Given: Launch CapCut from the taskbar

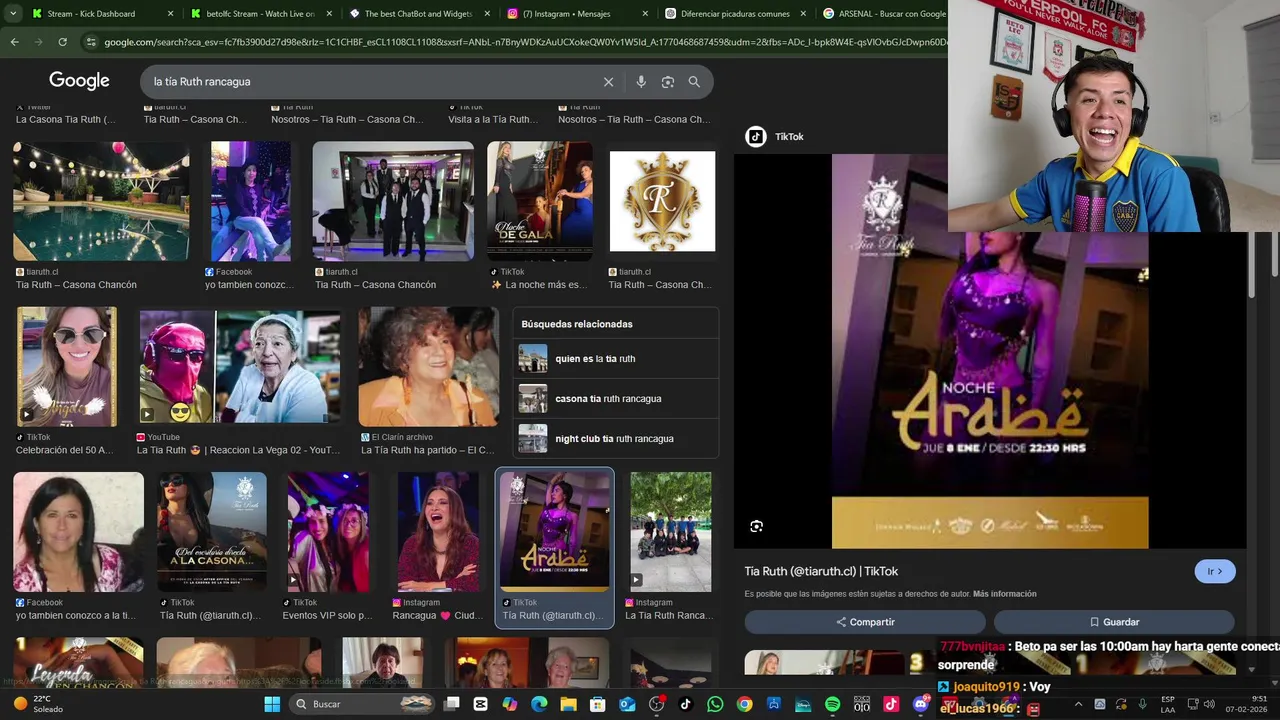Looking at the screenshot, I should point(481,704).
